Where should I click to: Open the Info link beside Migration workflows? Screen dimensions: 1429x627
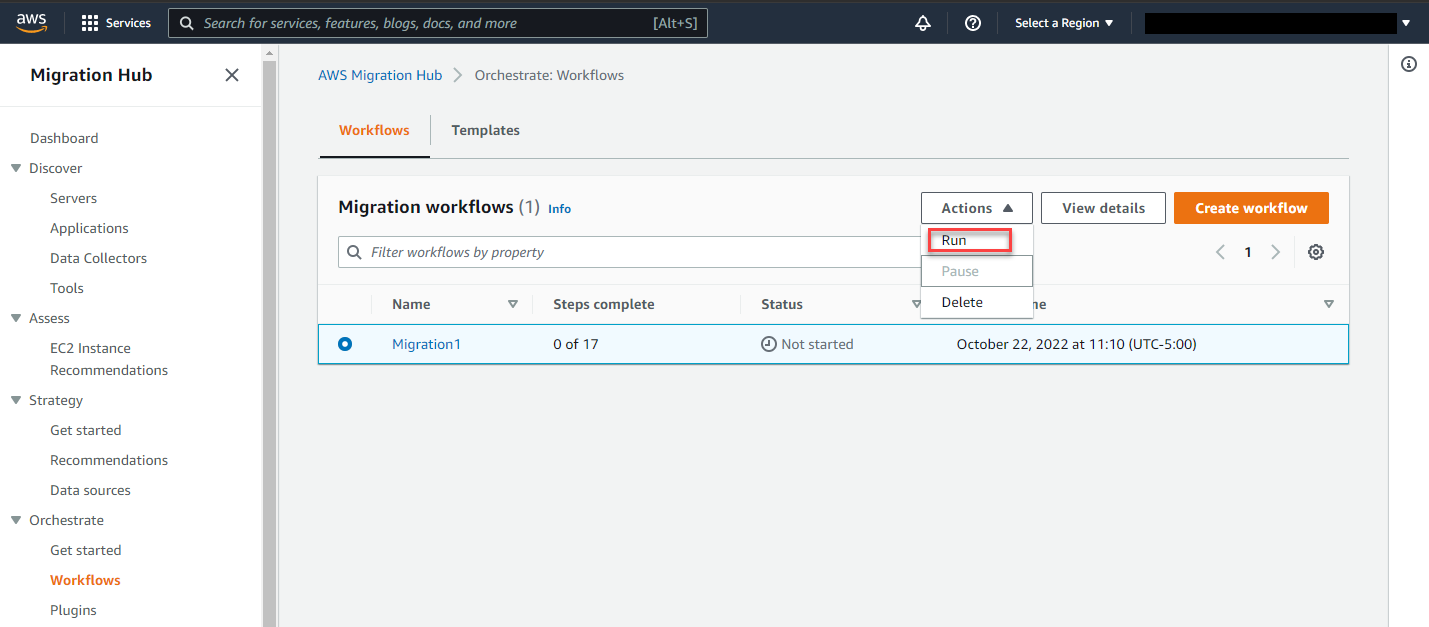(x=559, y=209)
